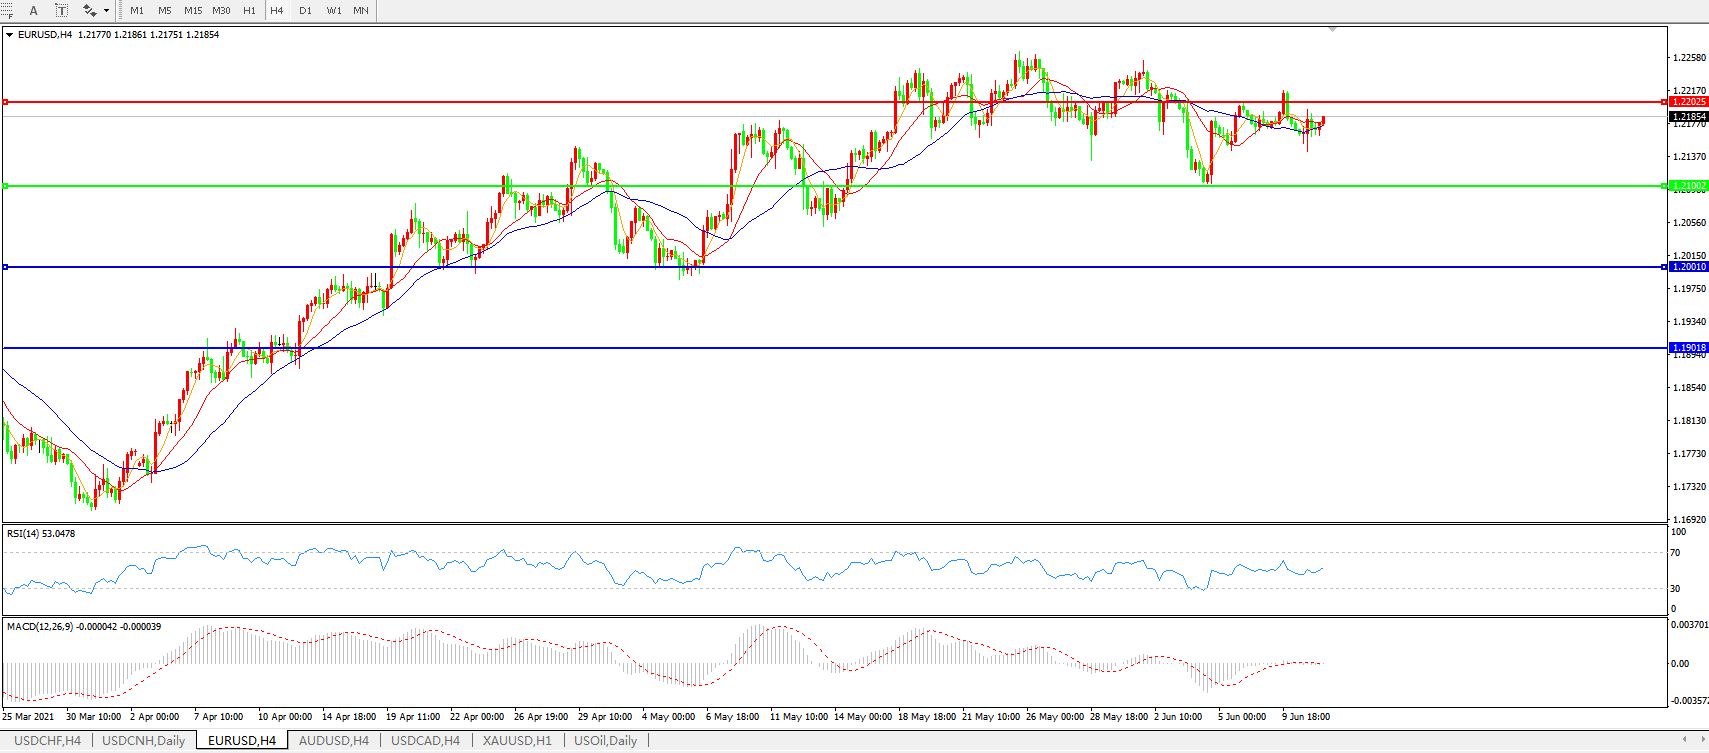
Task: Click the chart shift gray triangle marker
Action: (x=1332, y=30)
